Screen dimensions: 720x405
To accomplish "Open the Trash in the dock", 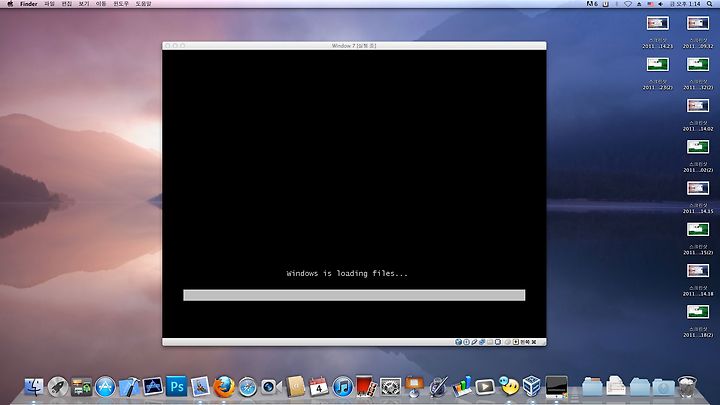I will pos(687,387).
